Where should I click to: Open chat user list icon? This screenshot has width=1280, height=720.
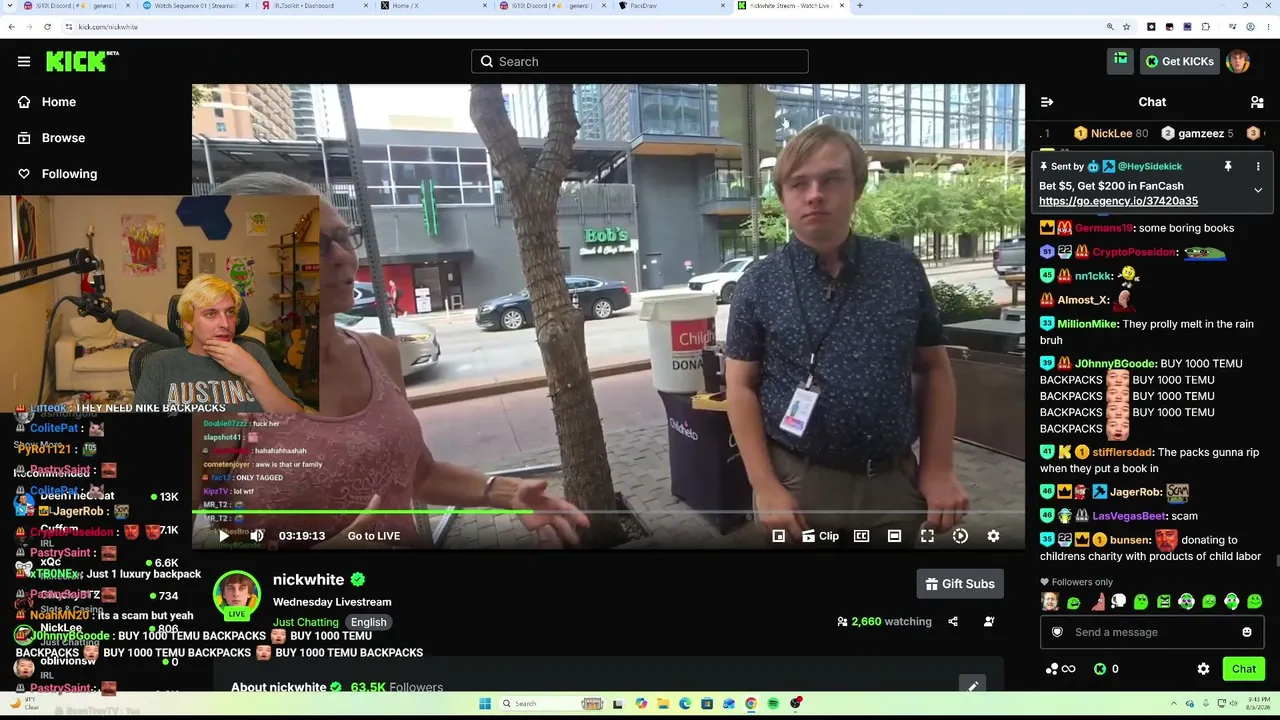point(1257,102)
